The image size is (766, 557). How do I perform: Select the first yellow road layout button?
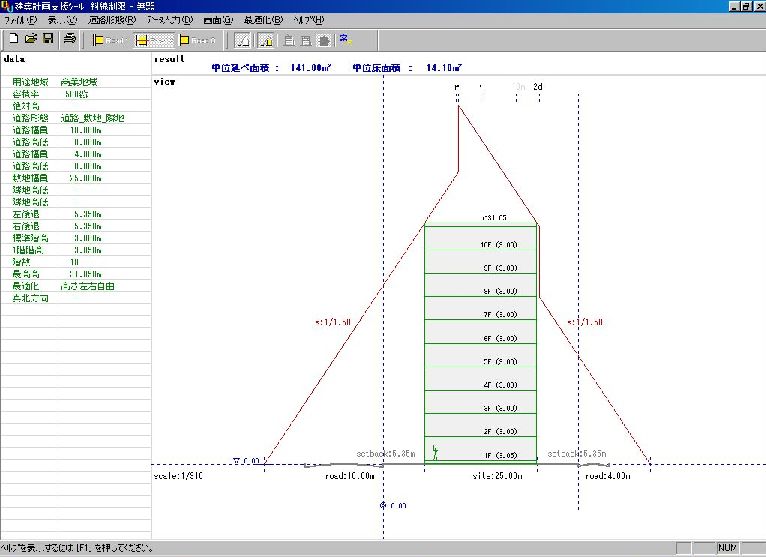click(x=109, y=40)
